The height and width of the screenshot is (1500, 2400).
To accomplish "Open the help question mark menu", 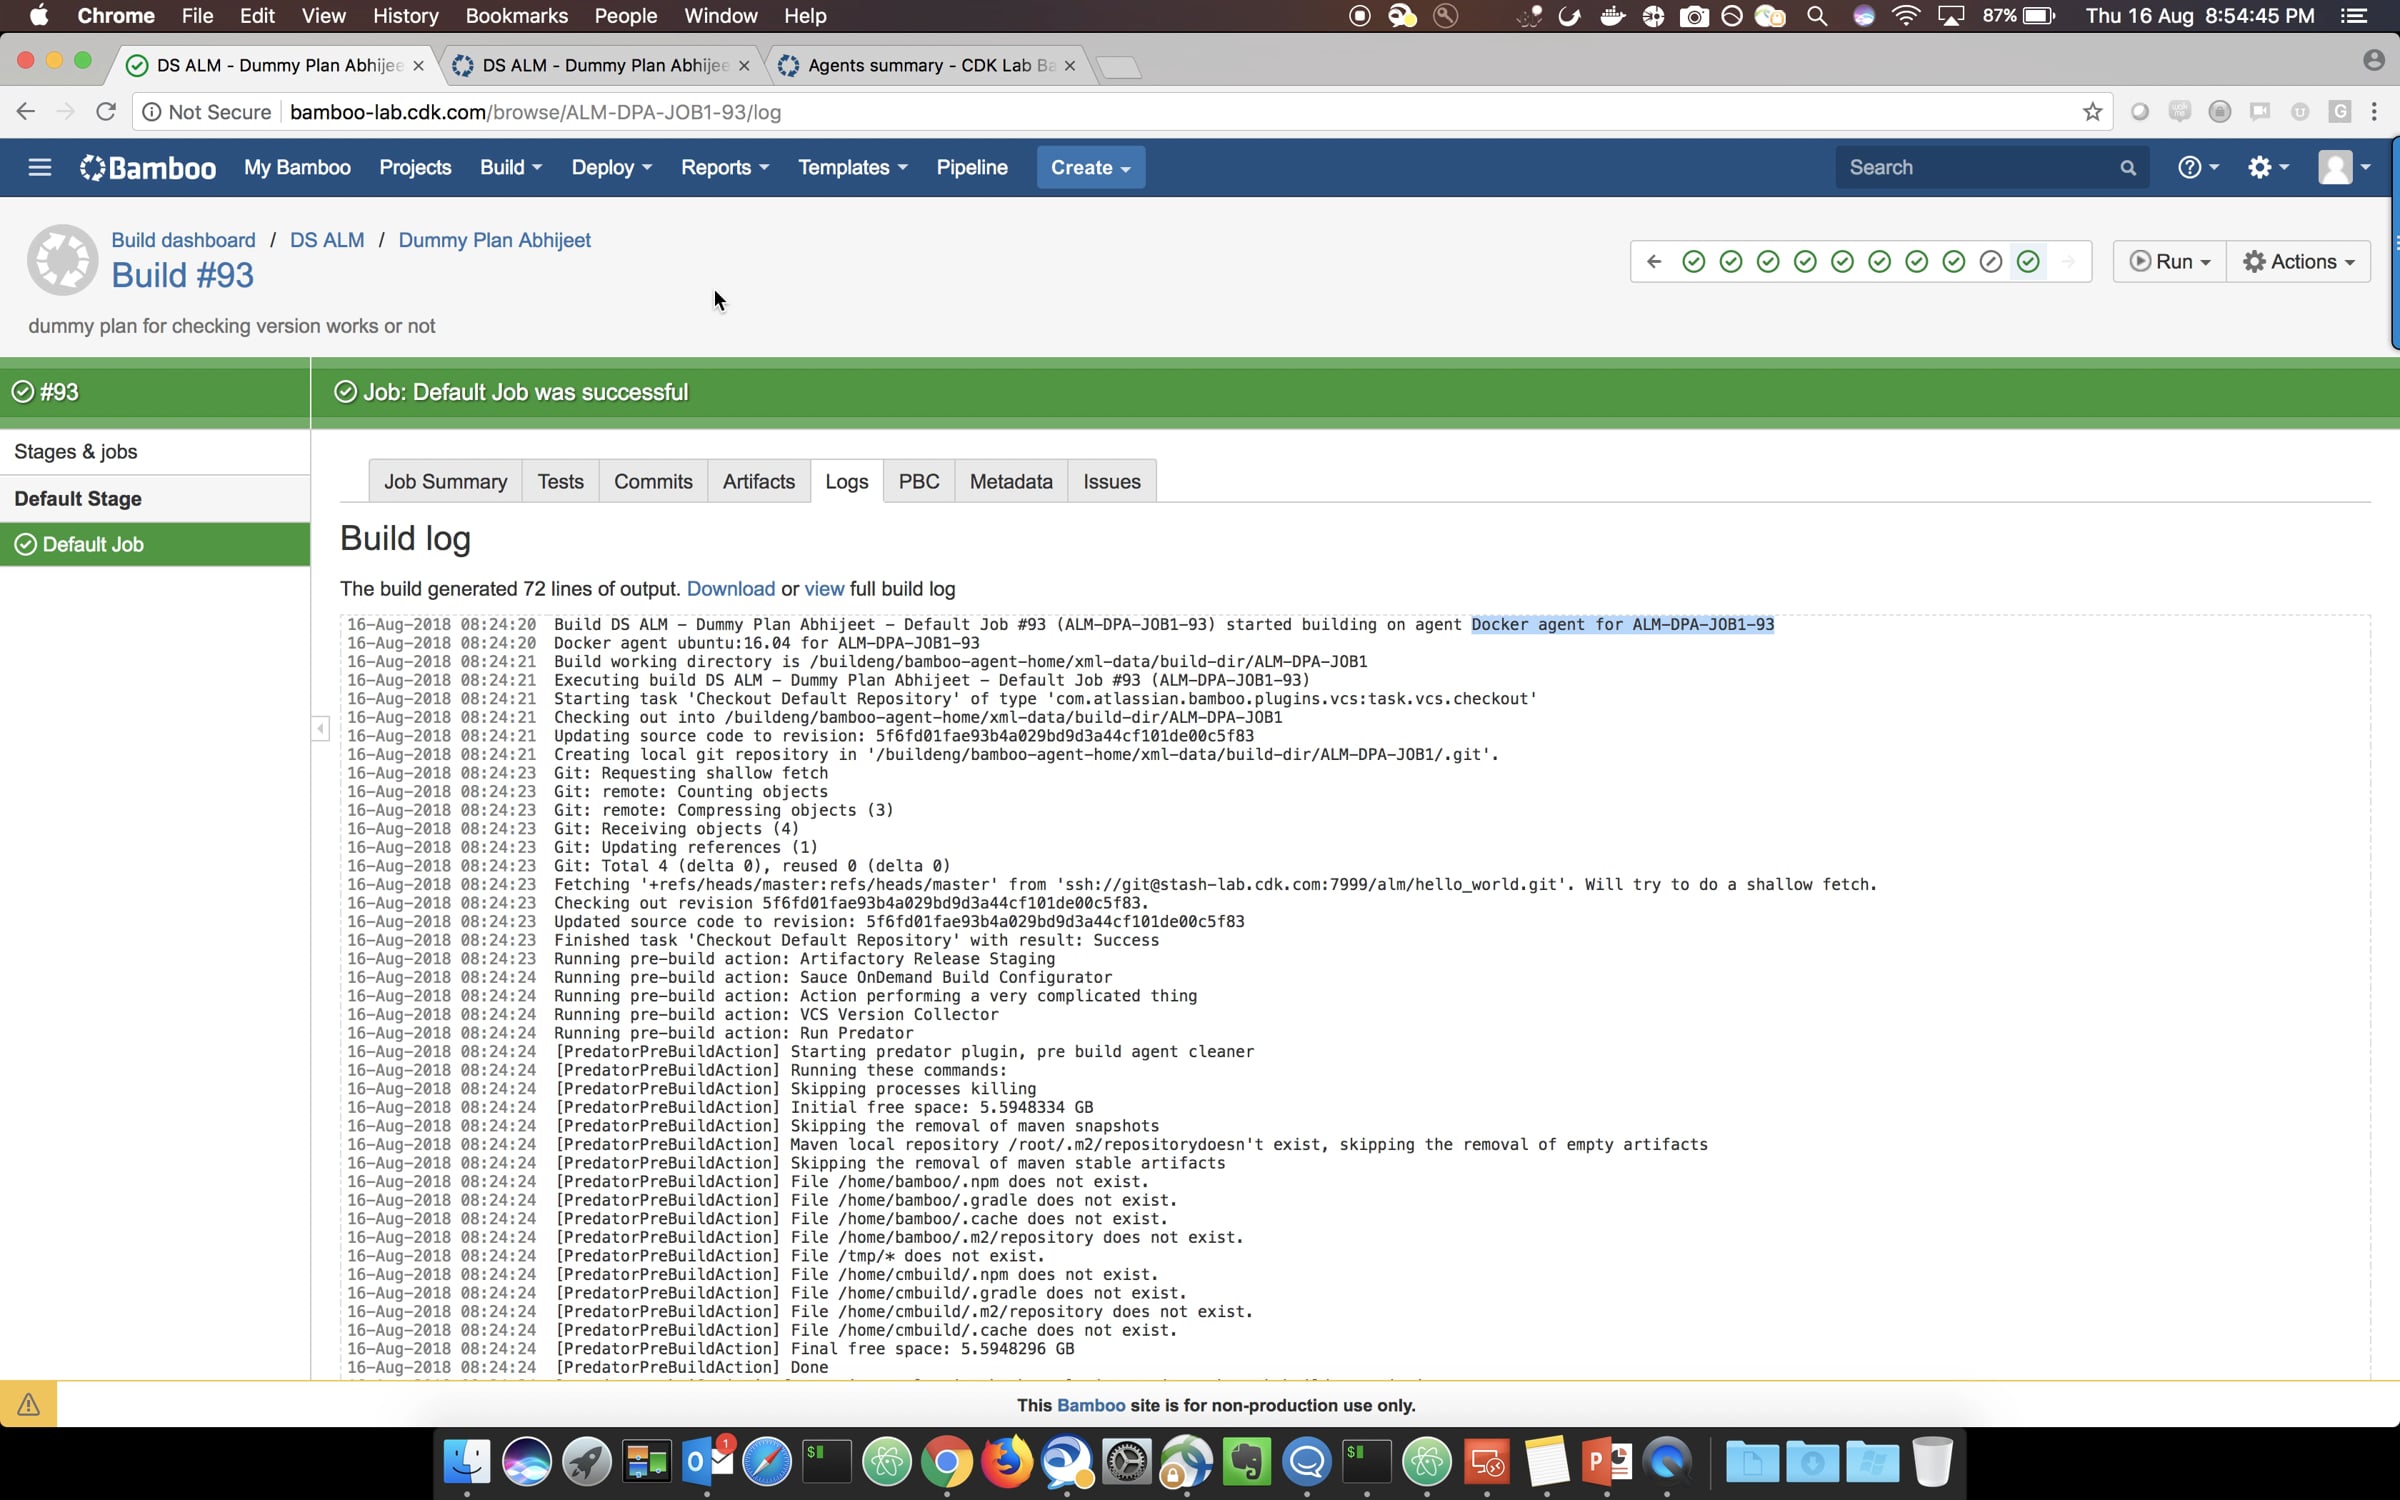I will click(2198, 168).
